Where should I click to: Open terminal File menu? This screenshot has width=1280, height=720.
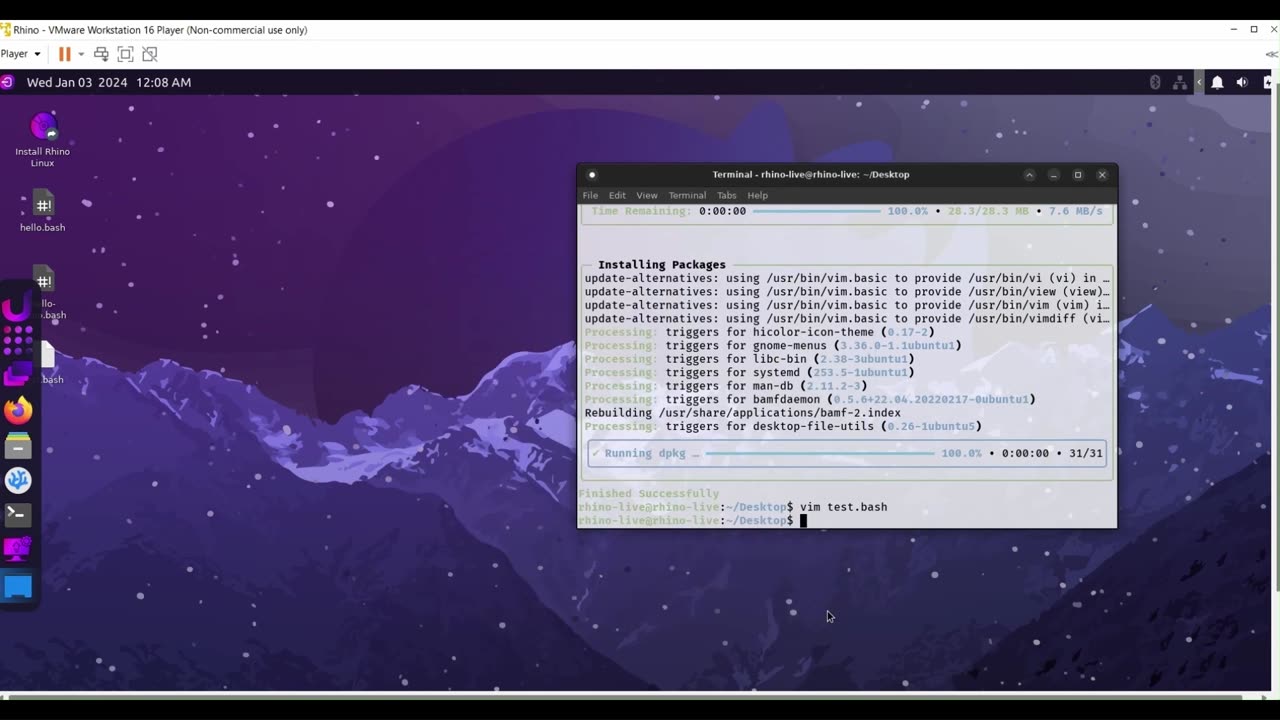pyautogui.click(x=590, y=195)
